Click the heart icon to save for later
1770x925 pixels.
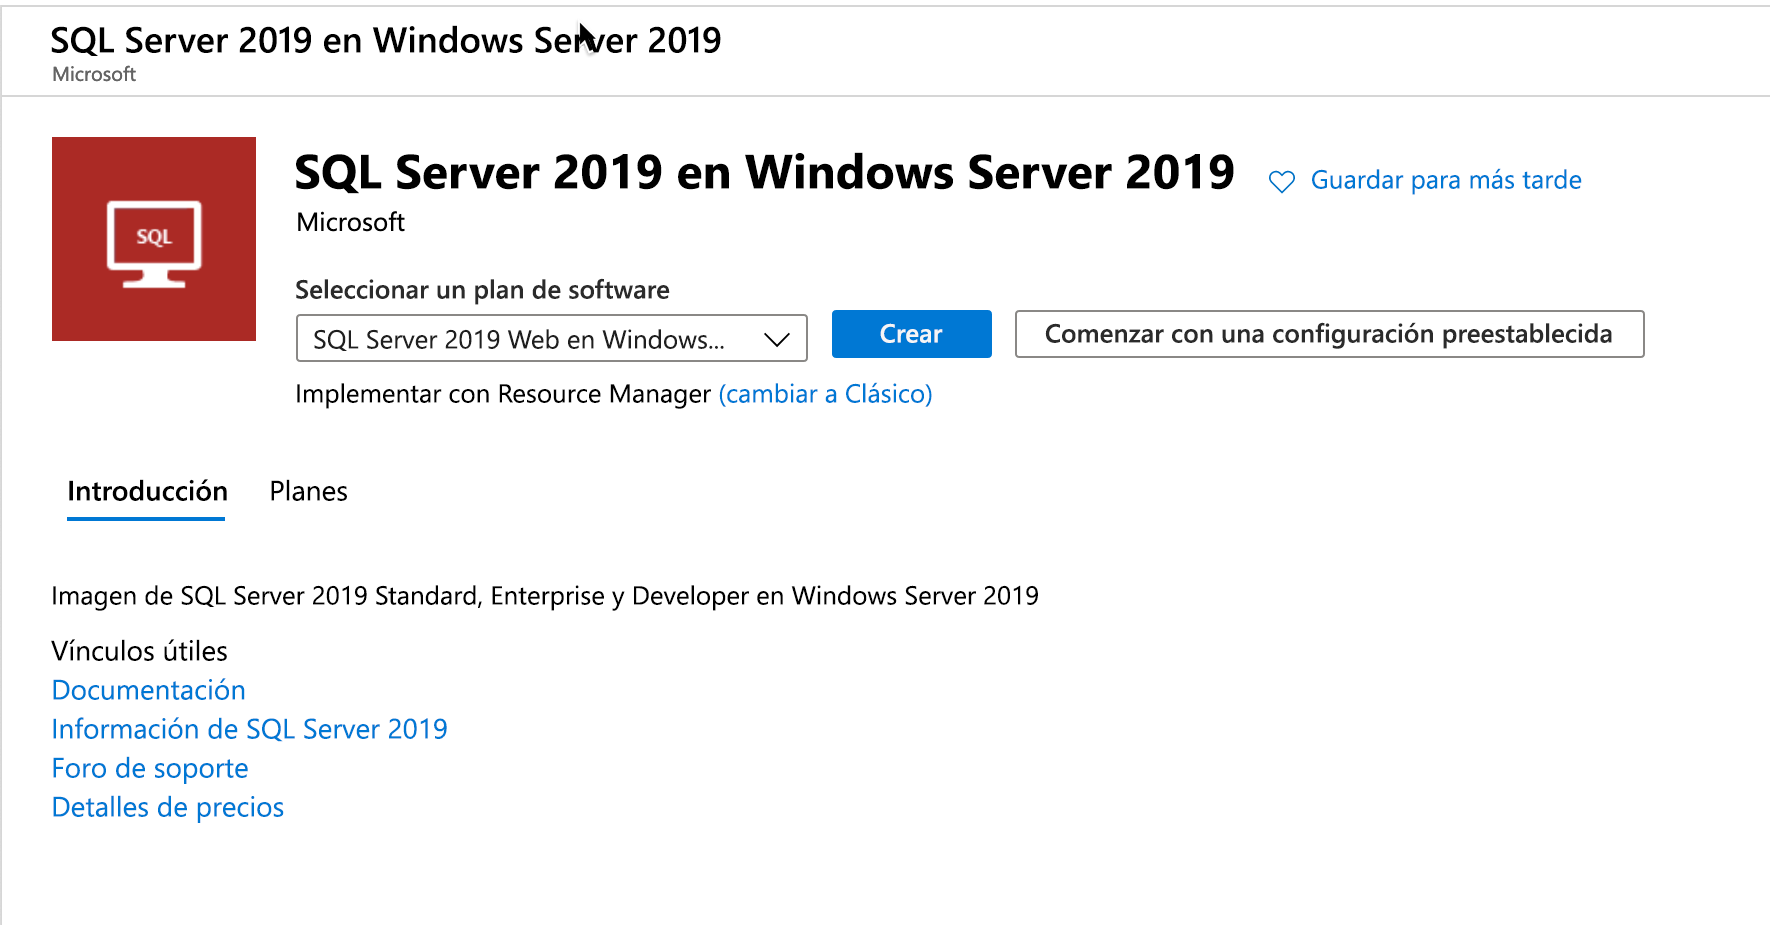1281,181
